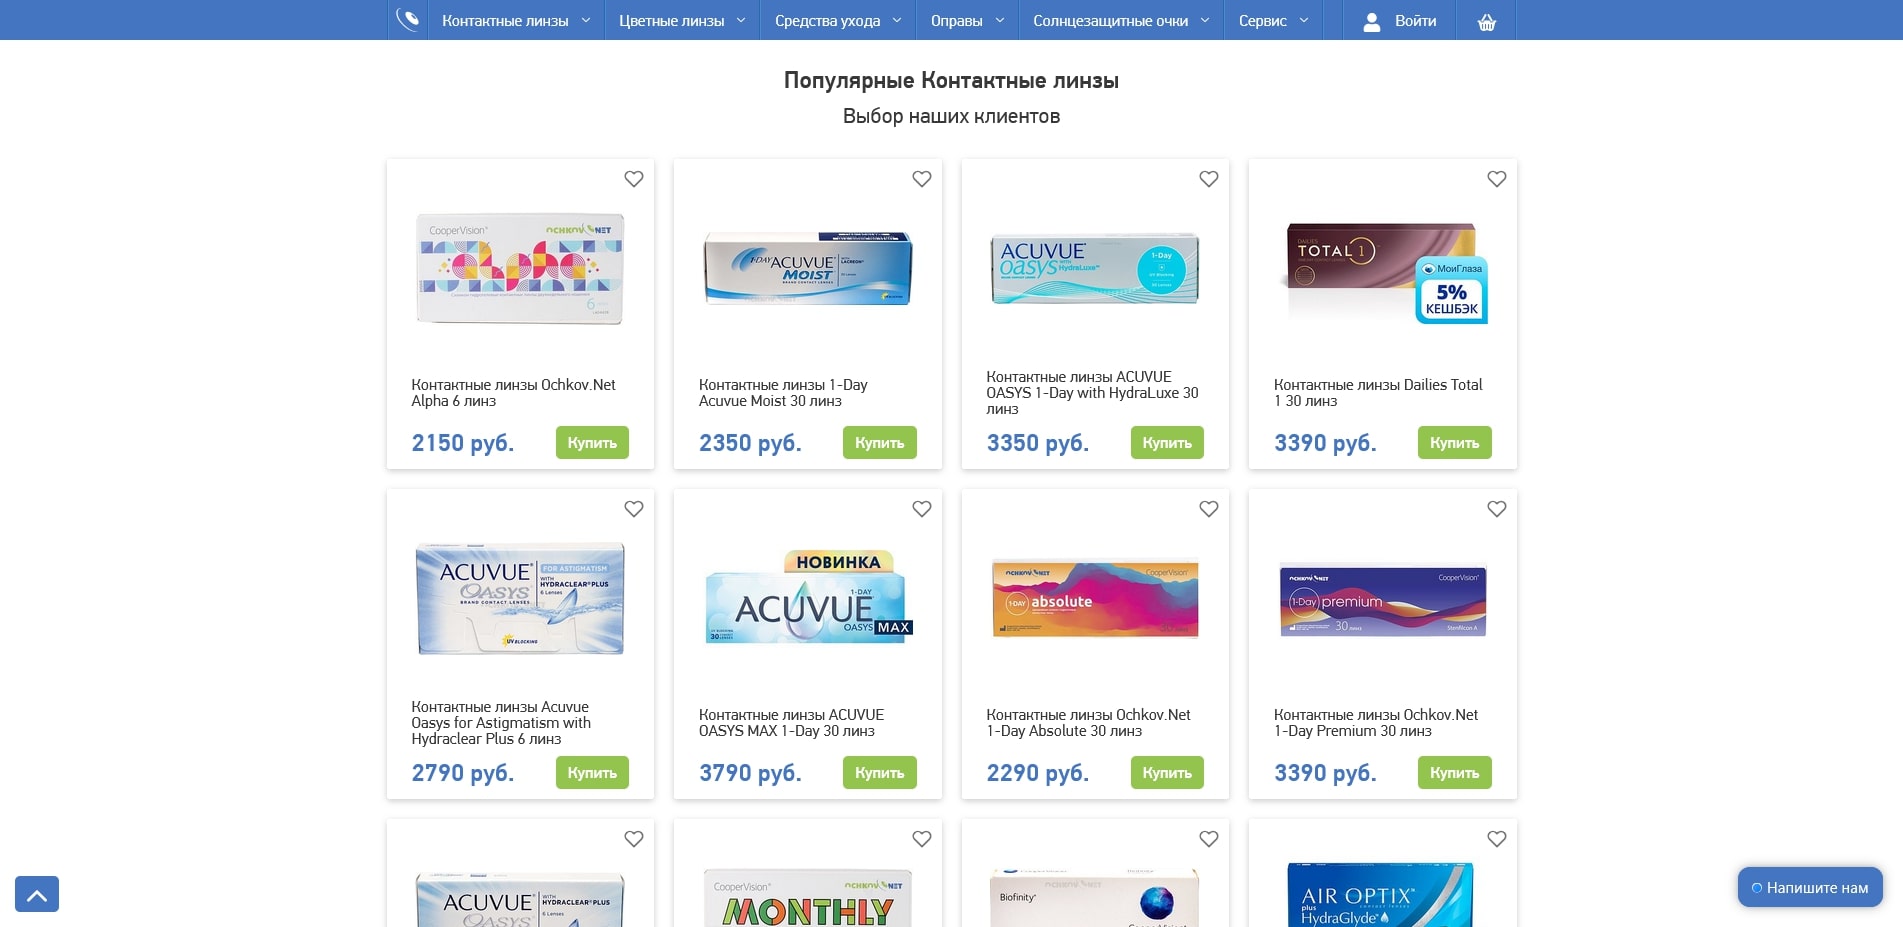Open the Acuvue Oasys for Astigmatism product image
1903x927 pixels.
(x=520, y=599)
